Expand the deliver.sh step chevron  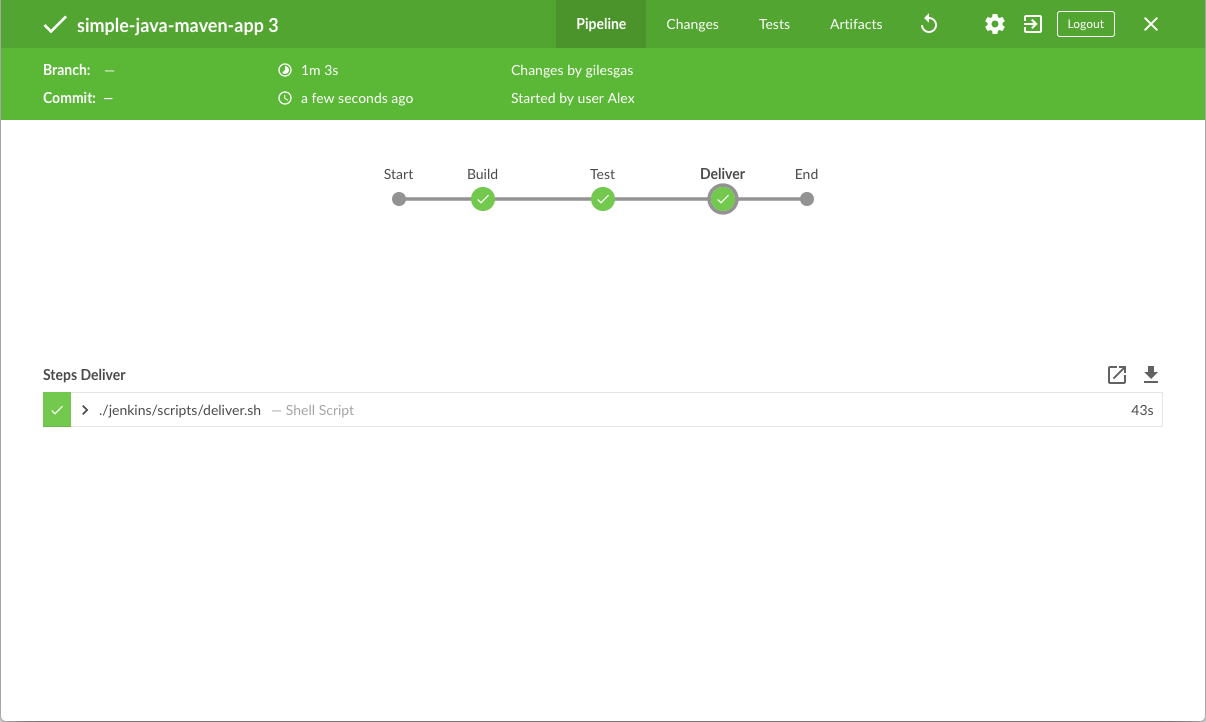(86, 410)
